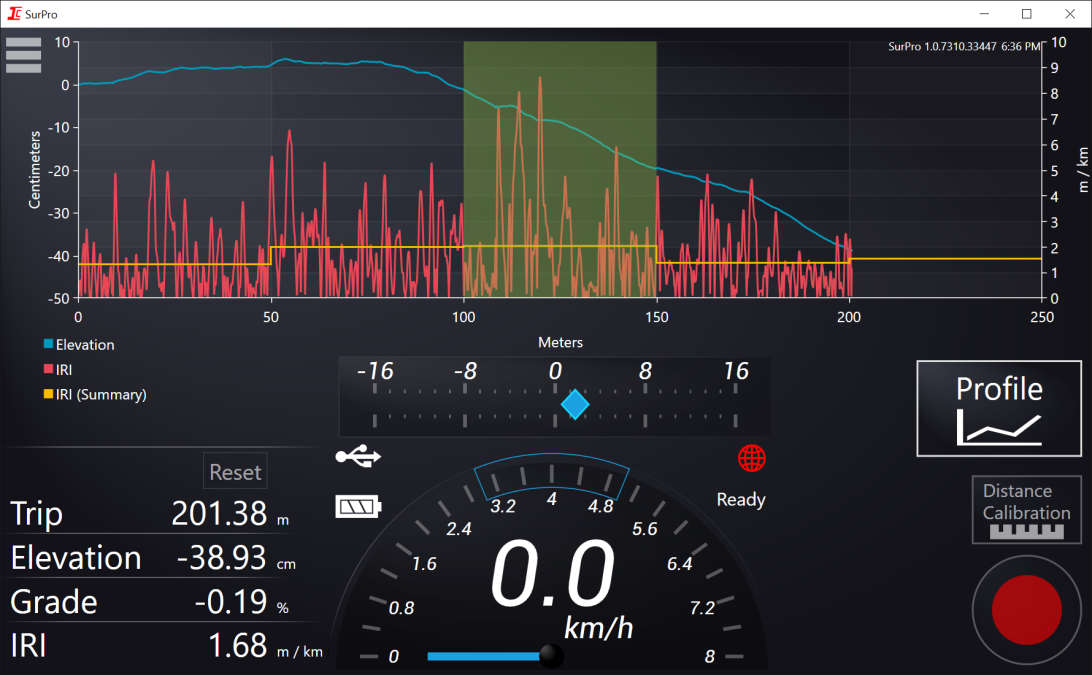Image resolution: width=1092 pixels, height=675 pixels.
Task: Click the green highlighted chart segment
Action: pos(559,170)
